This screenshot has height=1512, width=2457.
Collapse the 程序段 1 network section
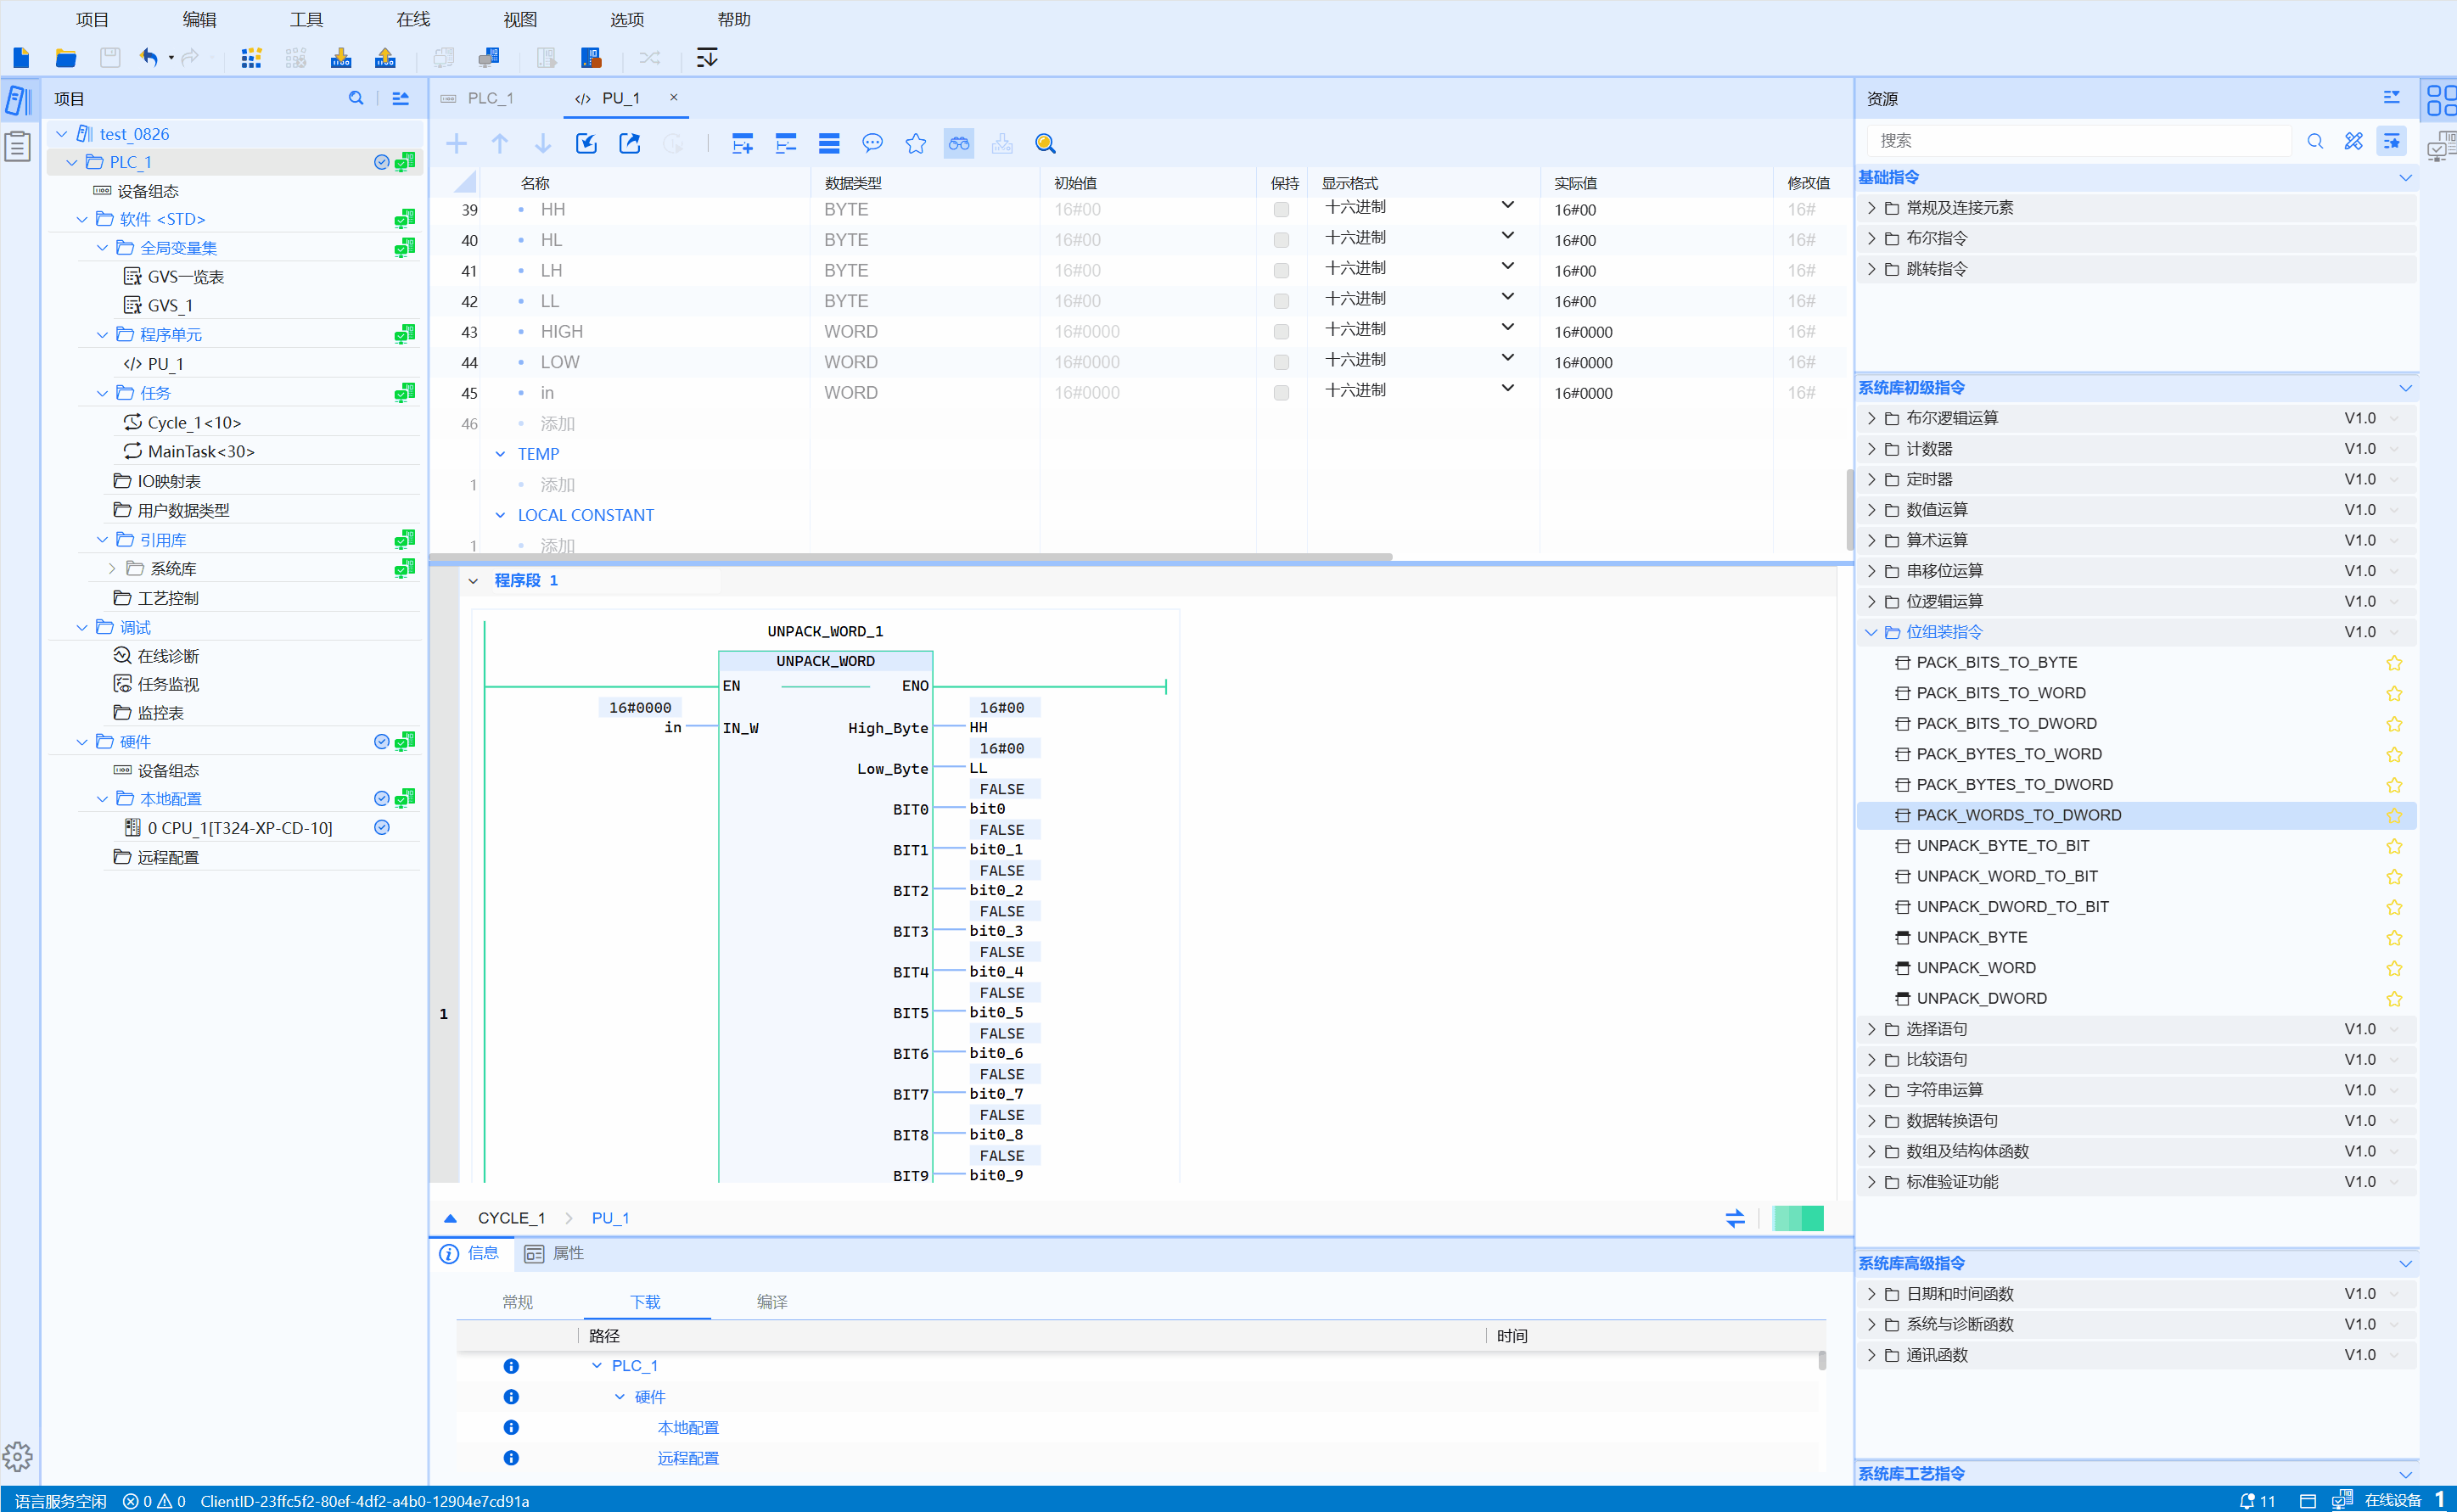(x=474, y=581)
